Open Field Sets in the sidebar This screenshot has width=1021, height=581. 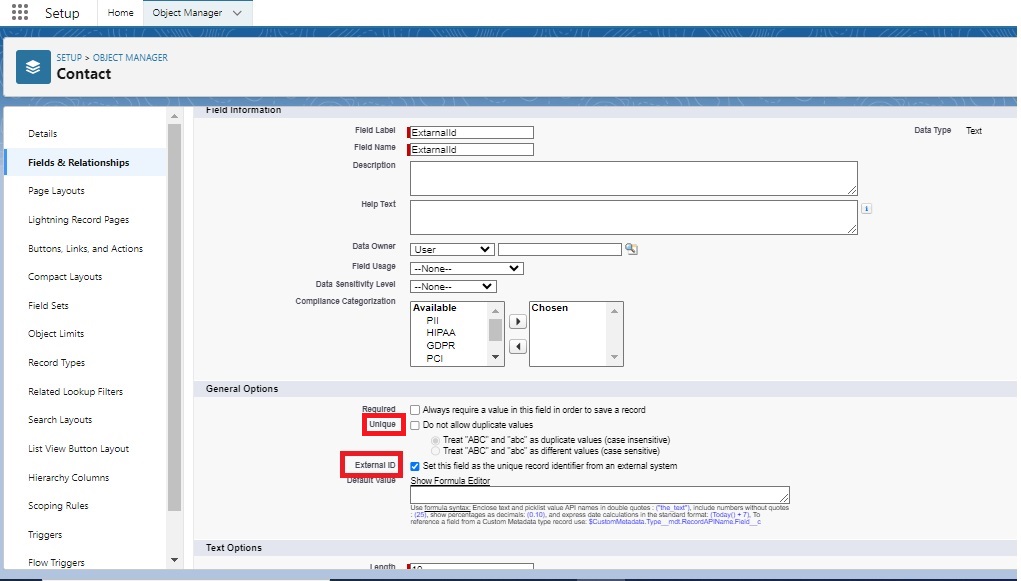pos(48,305)
